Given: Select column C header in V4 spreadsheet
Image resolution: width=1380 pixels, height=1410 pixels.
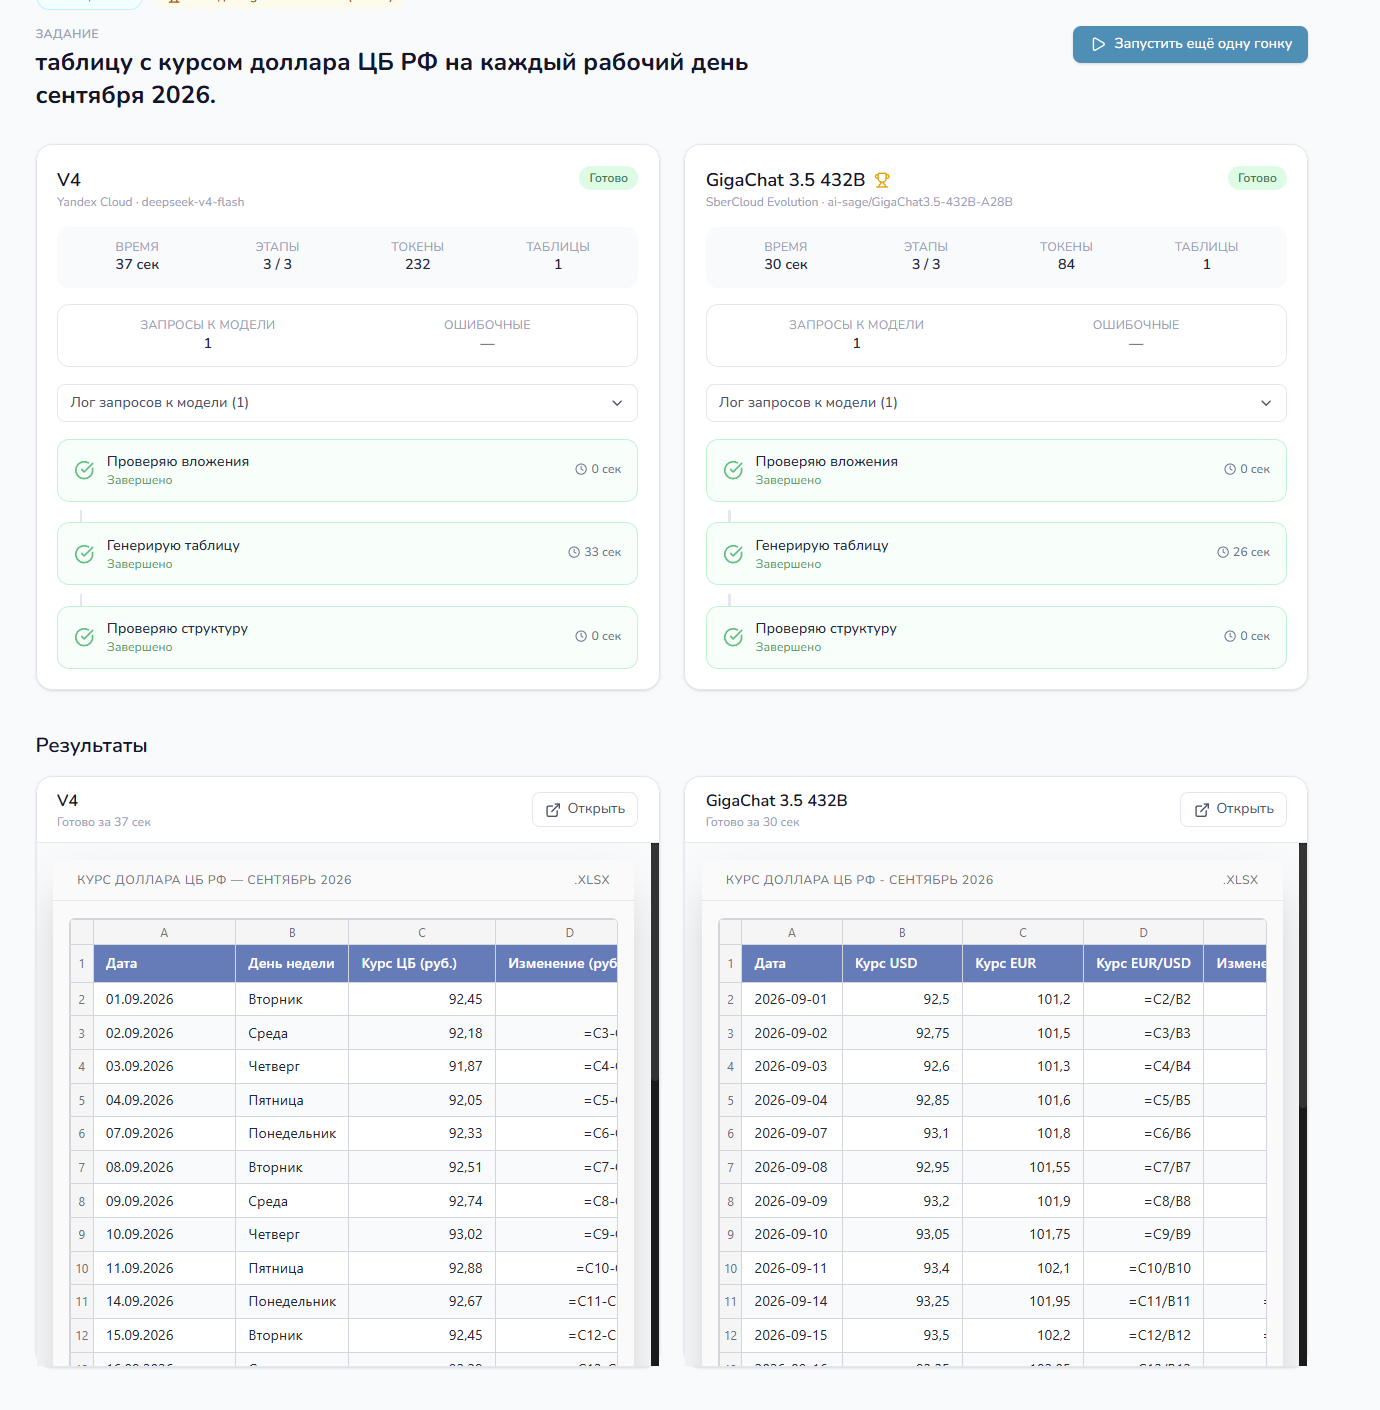Looking at the screenshot, I should [x=422, y=933].
